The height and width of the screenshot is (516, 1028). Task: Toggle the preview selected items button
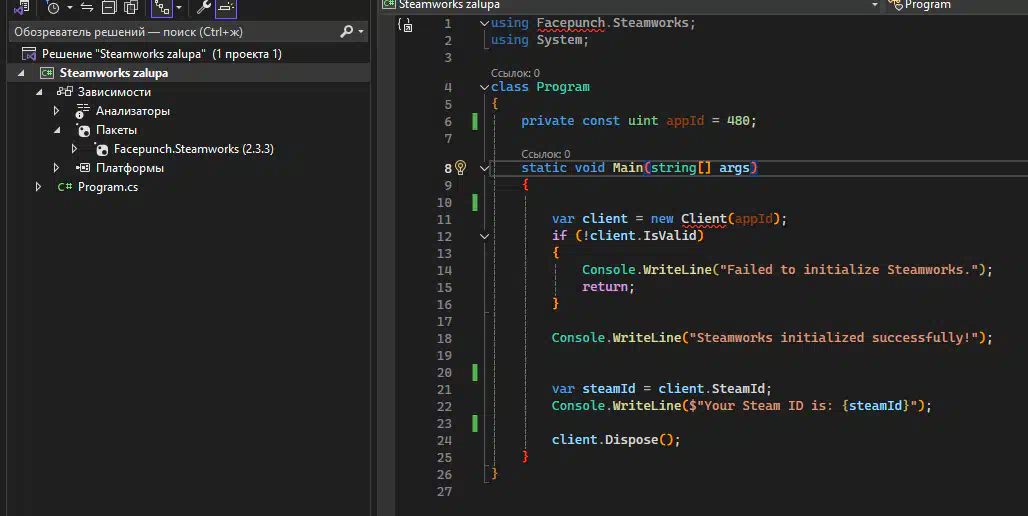pyautogui.click(x=225, y=8)
